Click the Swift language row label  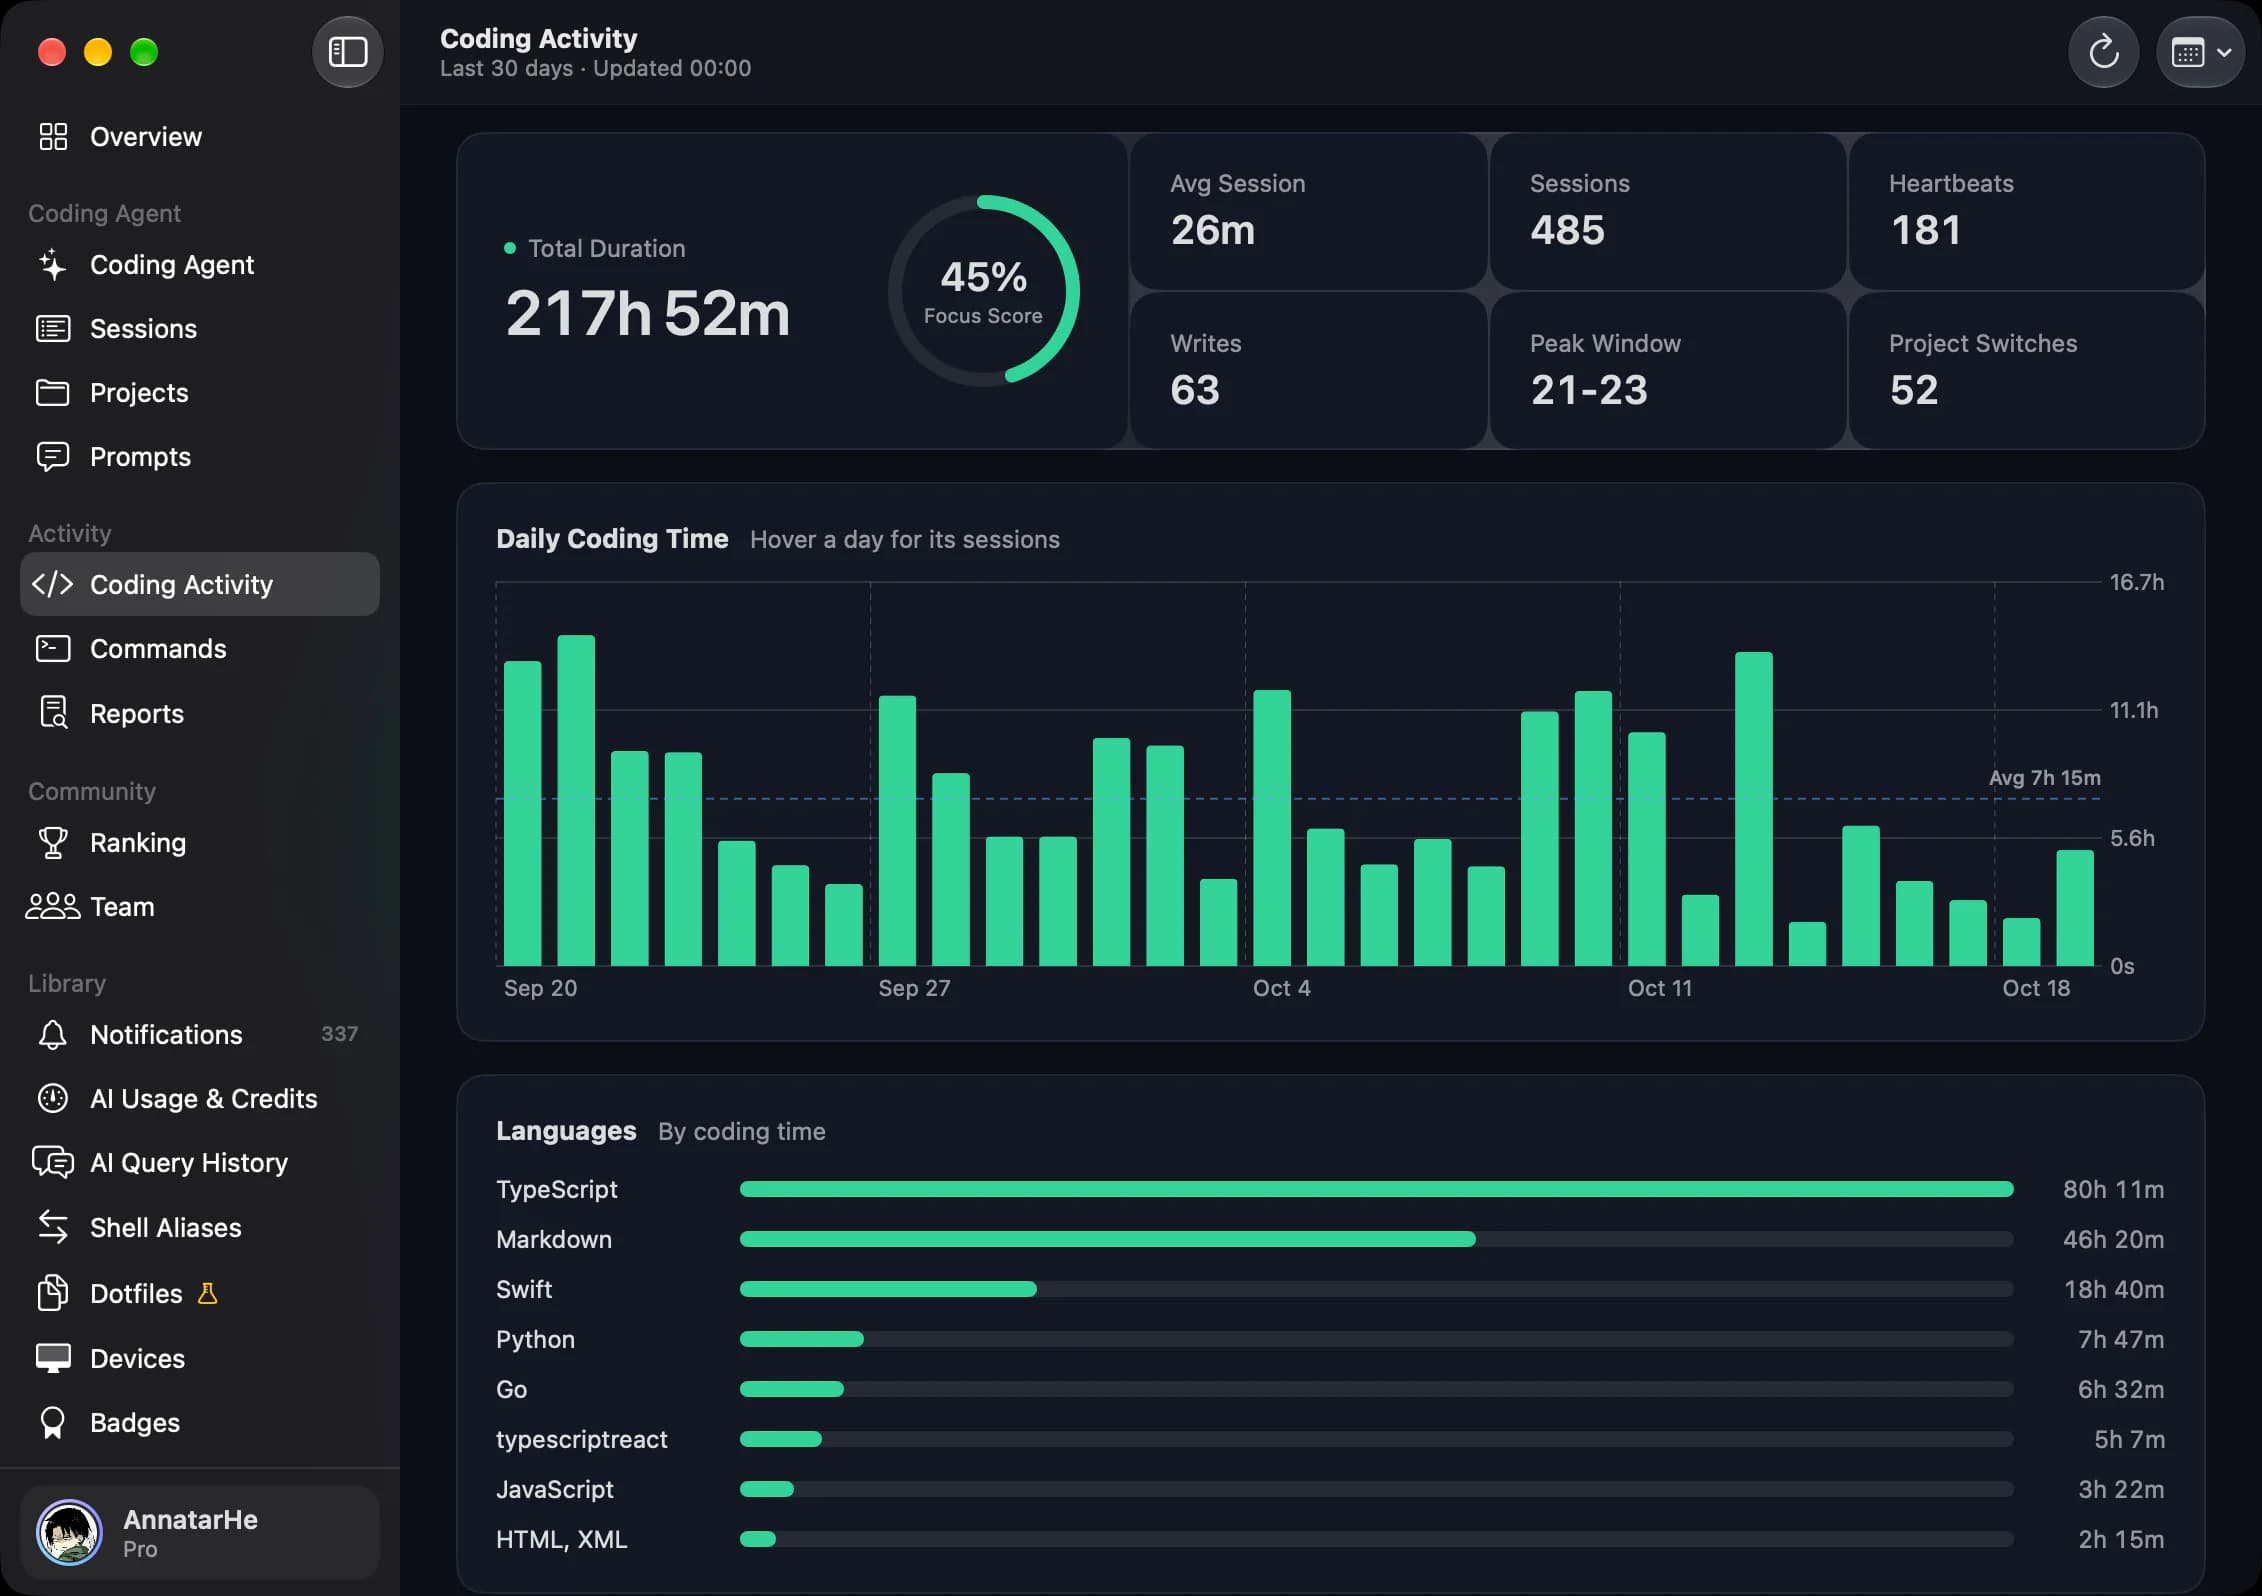pyautogui.click(x=524, y=1289)
